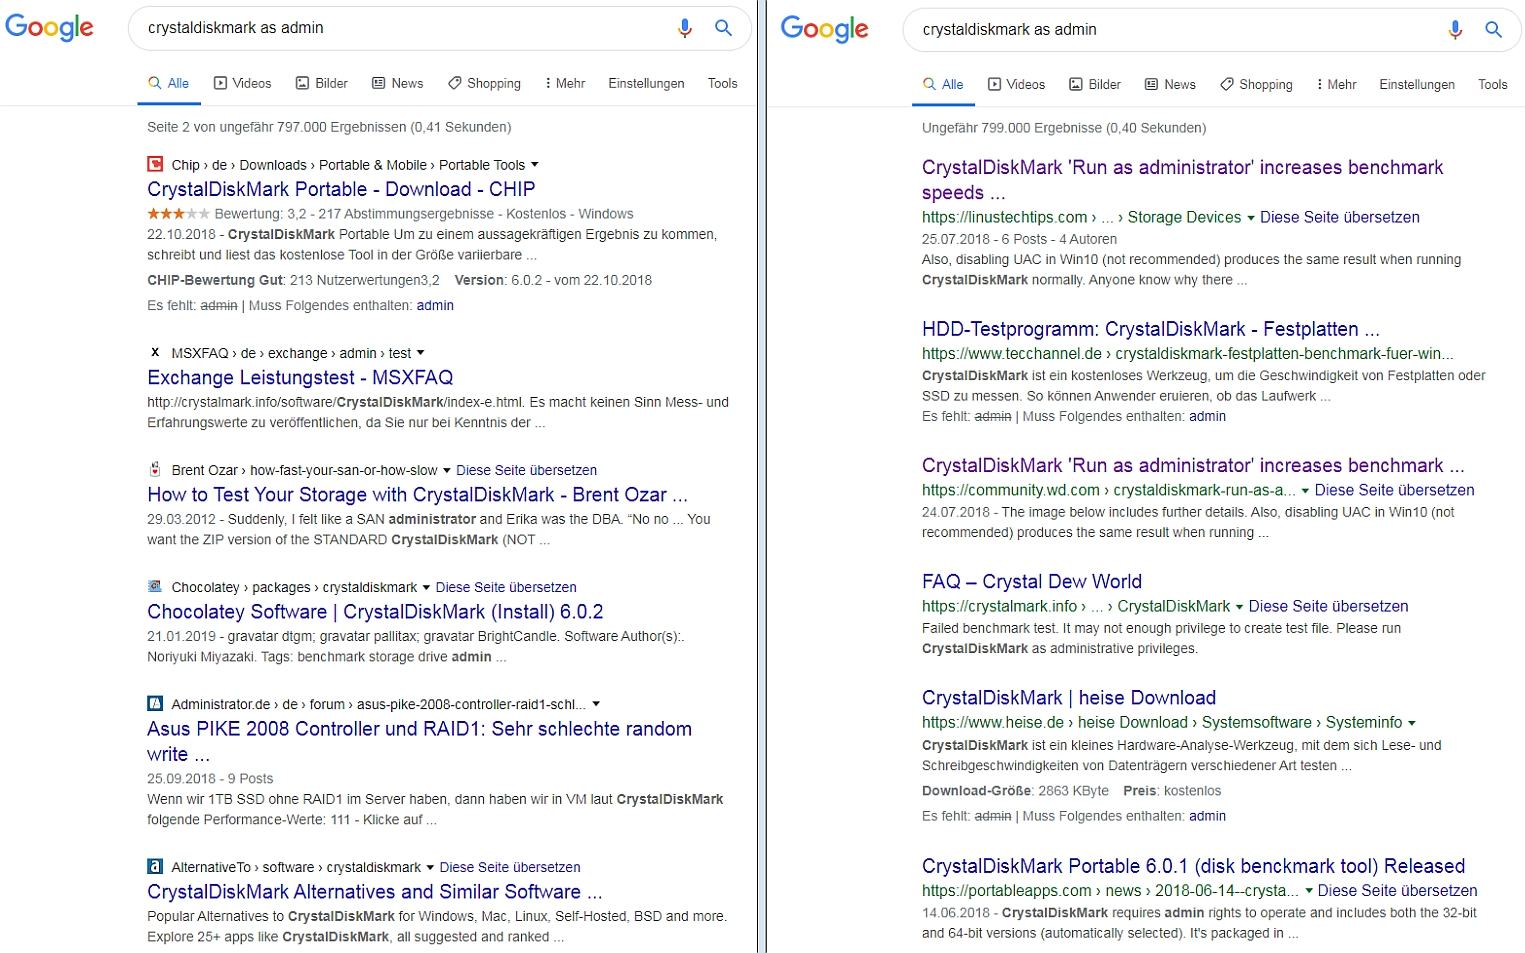Switch to Videos tab in left window
Screen dimensions: 1525x953
[x=243, y=83]
